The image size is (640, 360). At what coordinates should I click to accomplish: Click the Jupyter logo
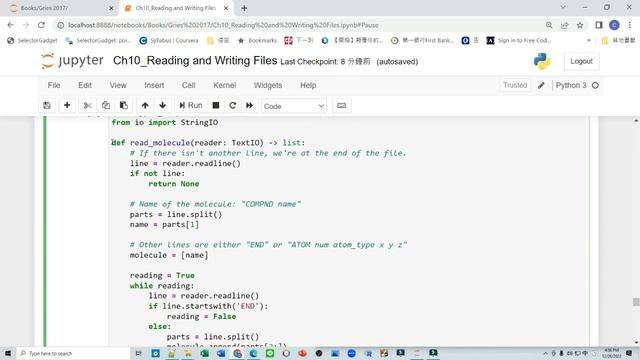coord(72,61)
